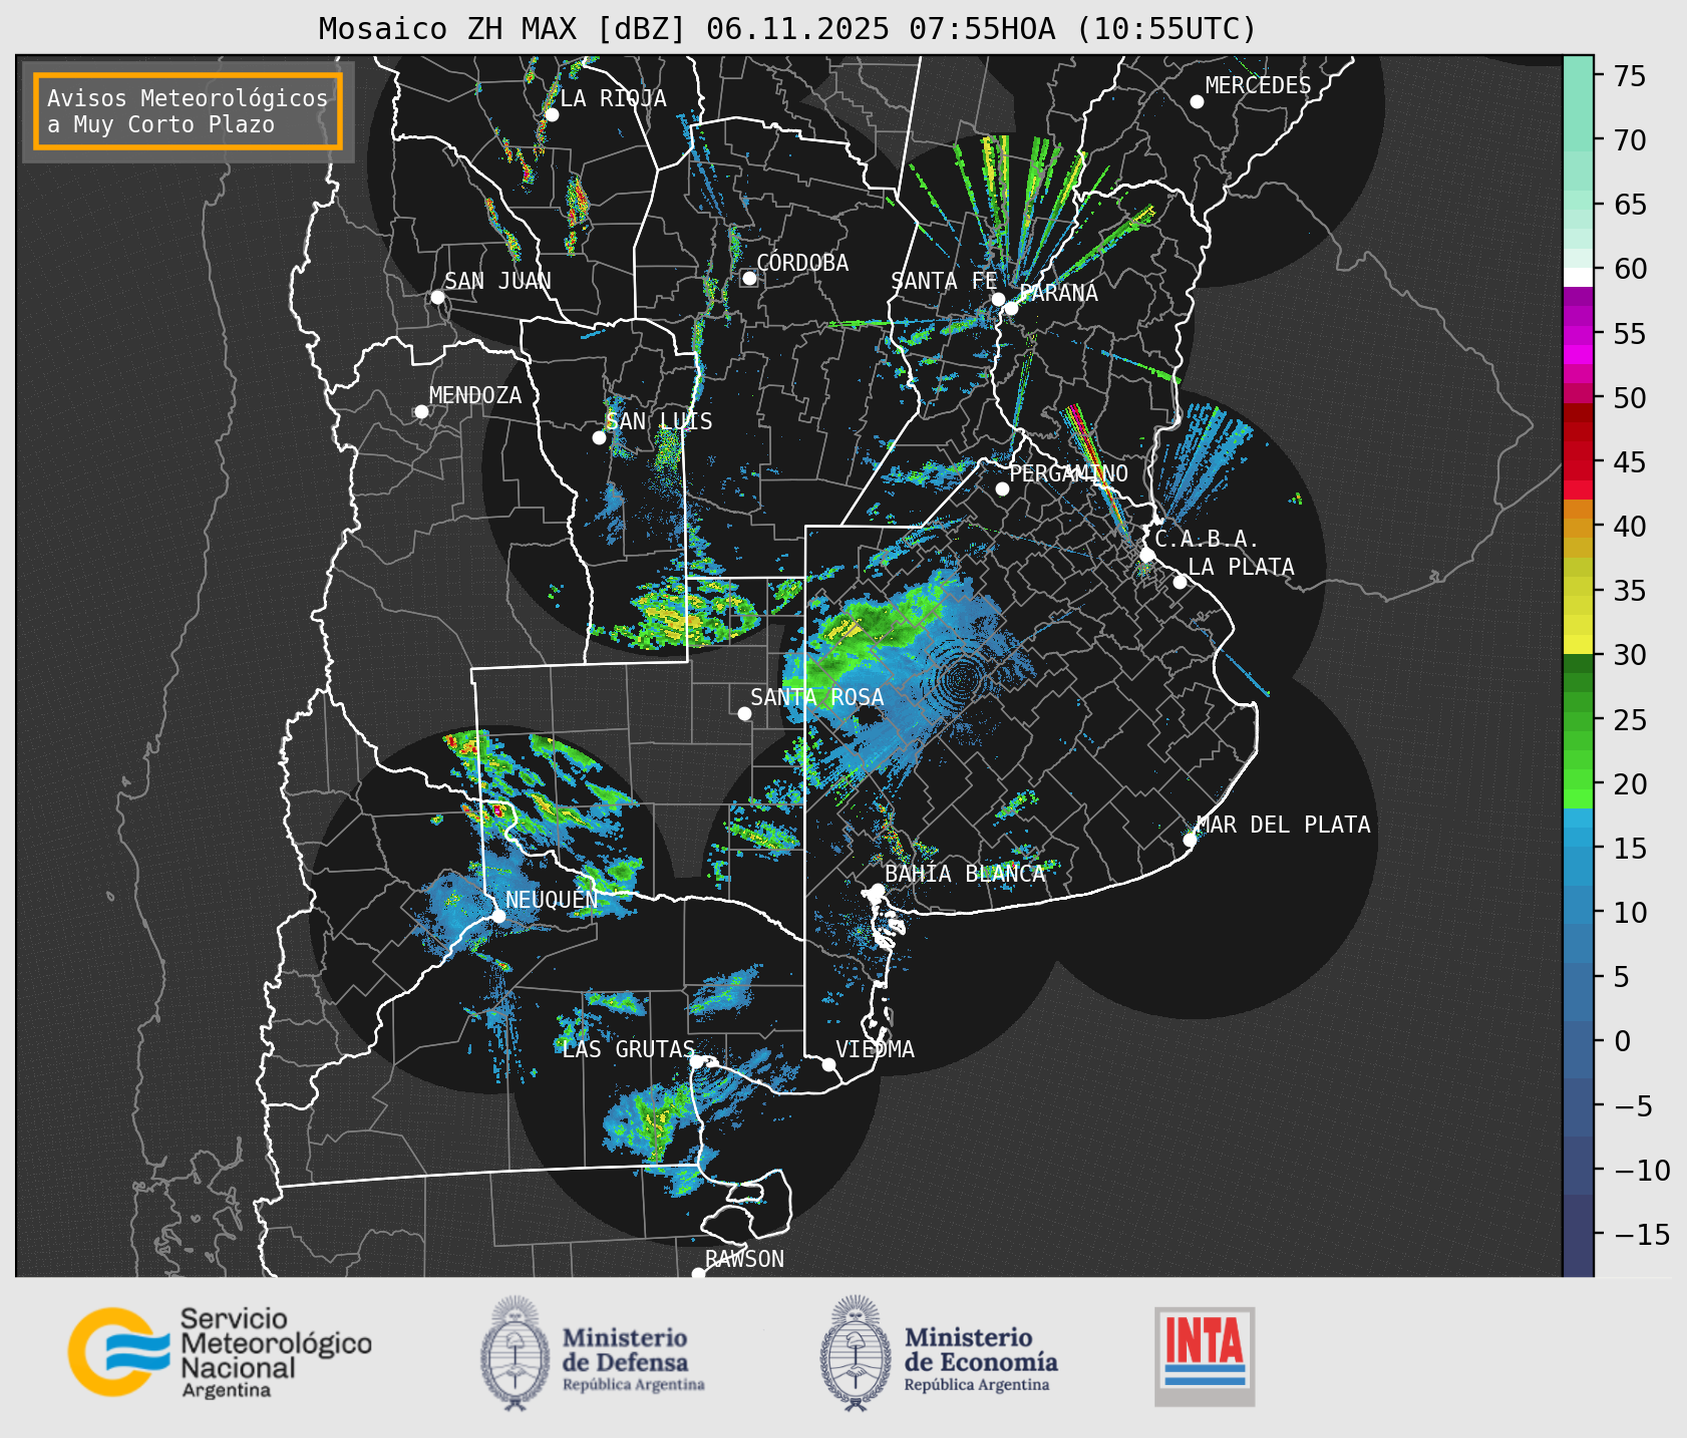Click the 5 dBZ scale tick label
The image size is (1687, 1438).
1621,977
